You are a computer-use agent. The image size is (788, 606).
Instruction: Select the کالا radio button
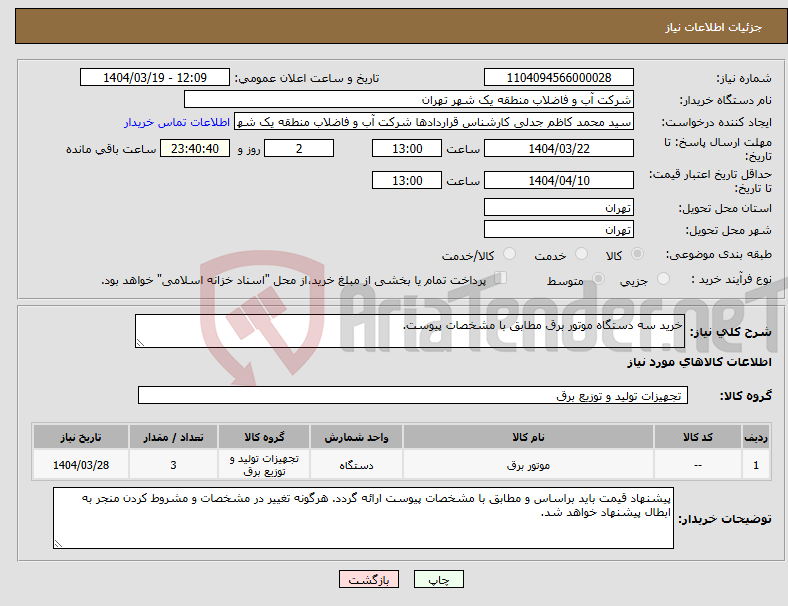637,254
